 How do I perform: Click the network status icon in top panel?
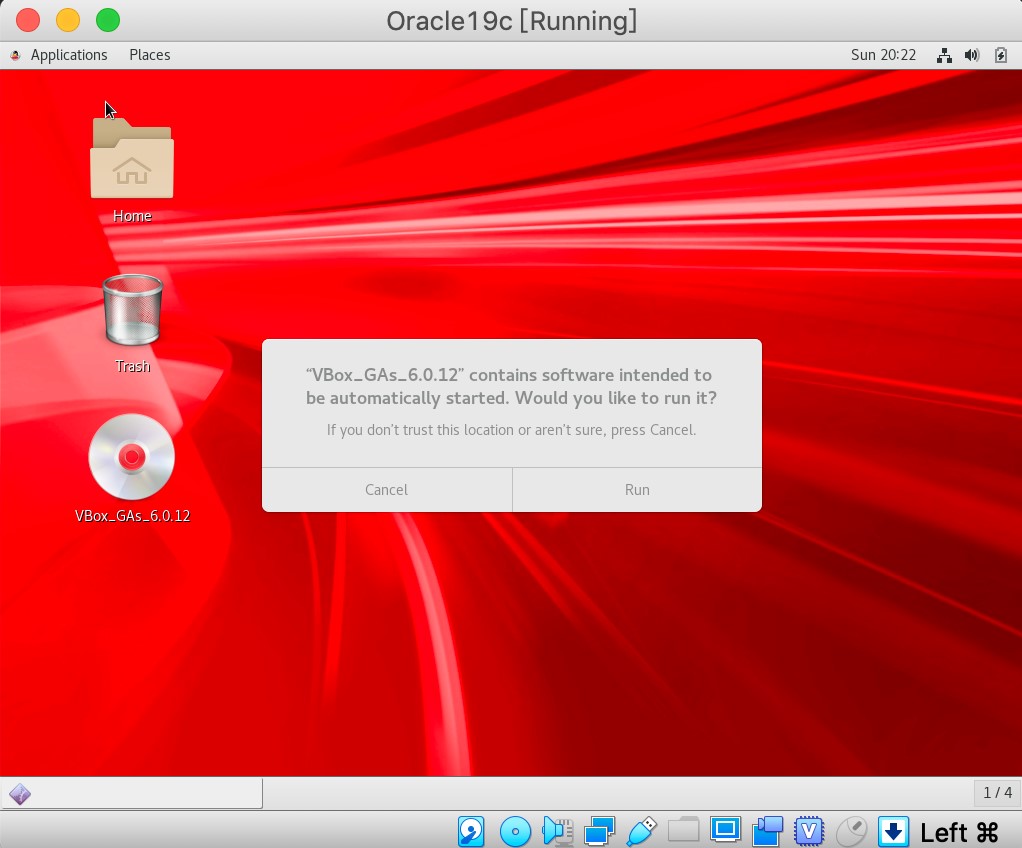(x=944, y=55)
